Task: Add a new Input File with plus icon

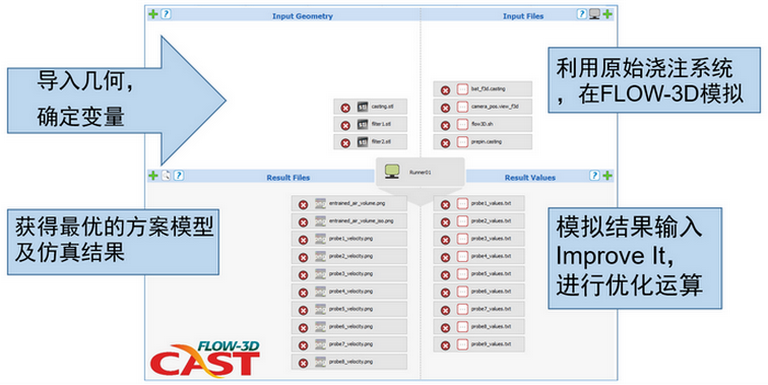Action: [607, 14]
